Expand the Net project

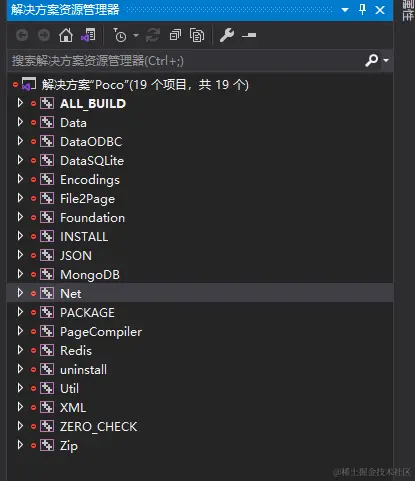point(20,293)
